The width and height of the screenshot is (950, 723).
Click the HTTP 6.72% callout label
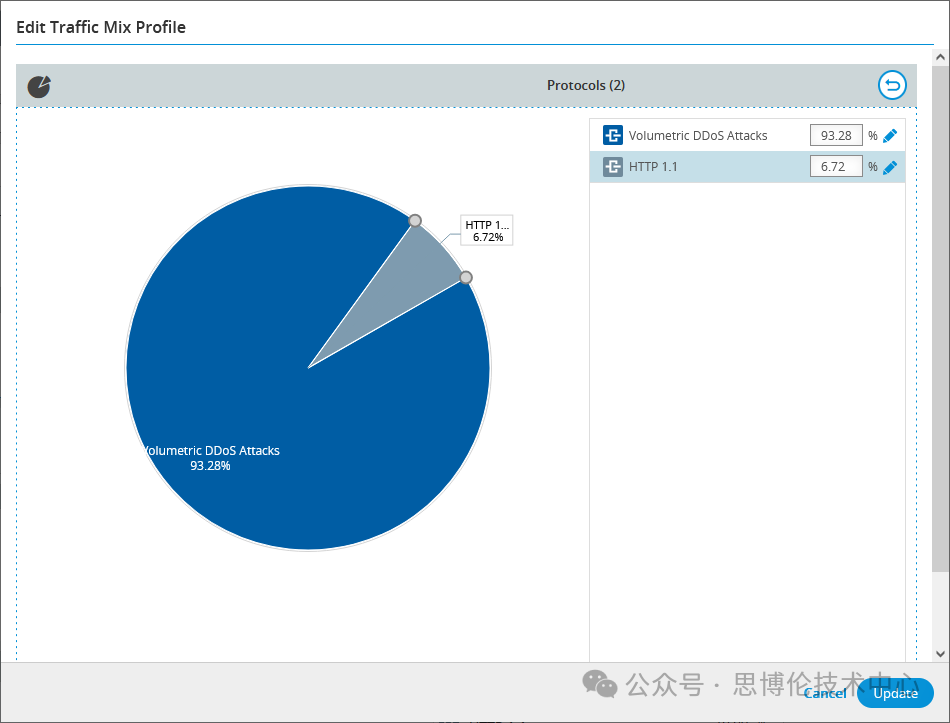tap(487, 231)
